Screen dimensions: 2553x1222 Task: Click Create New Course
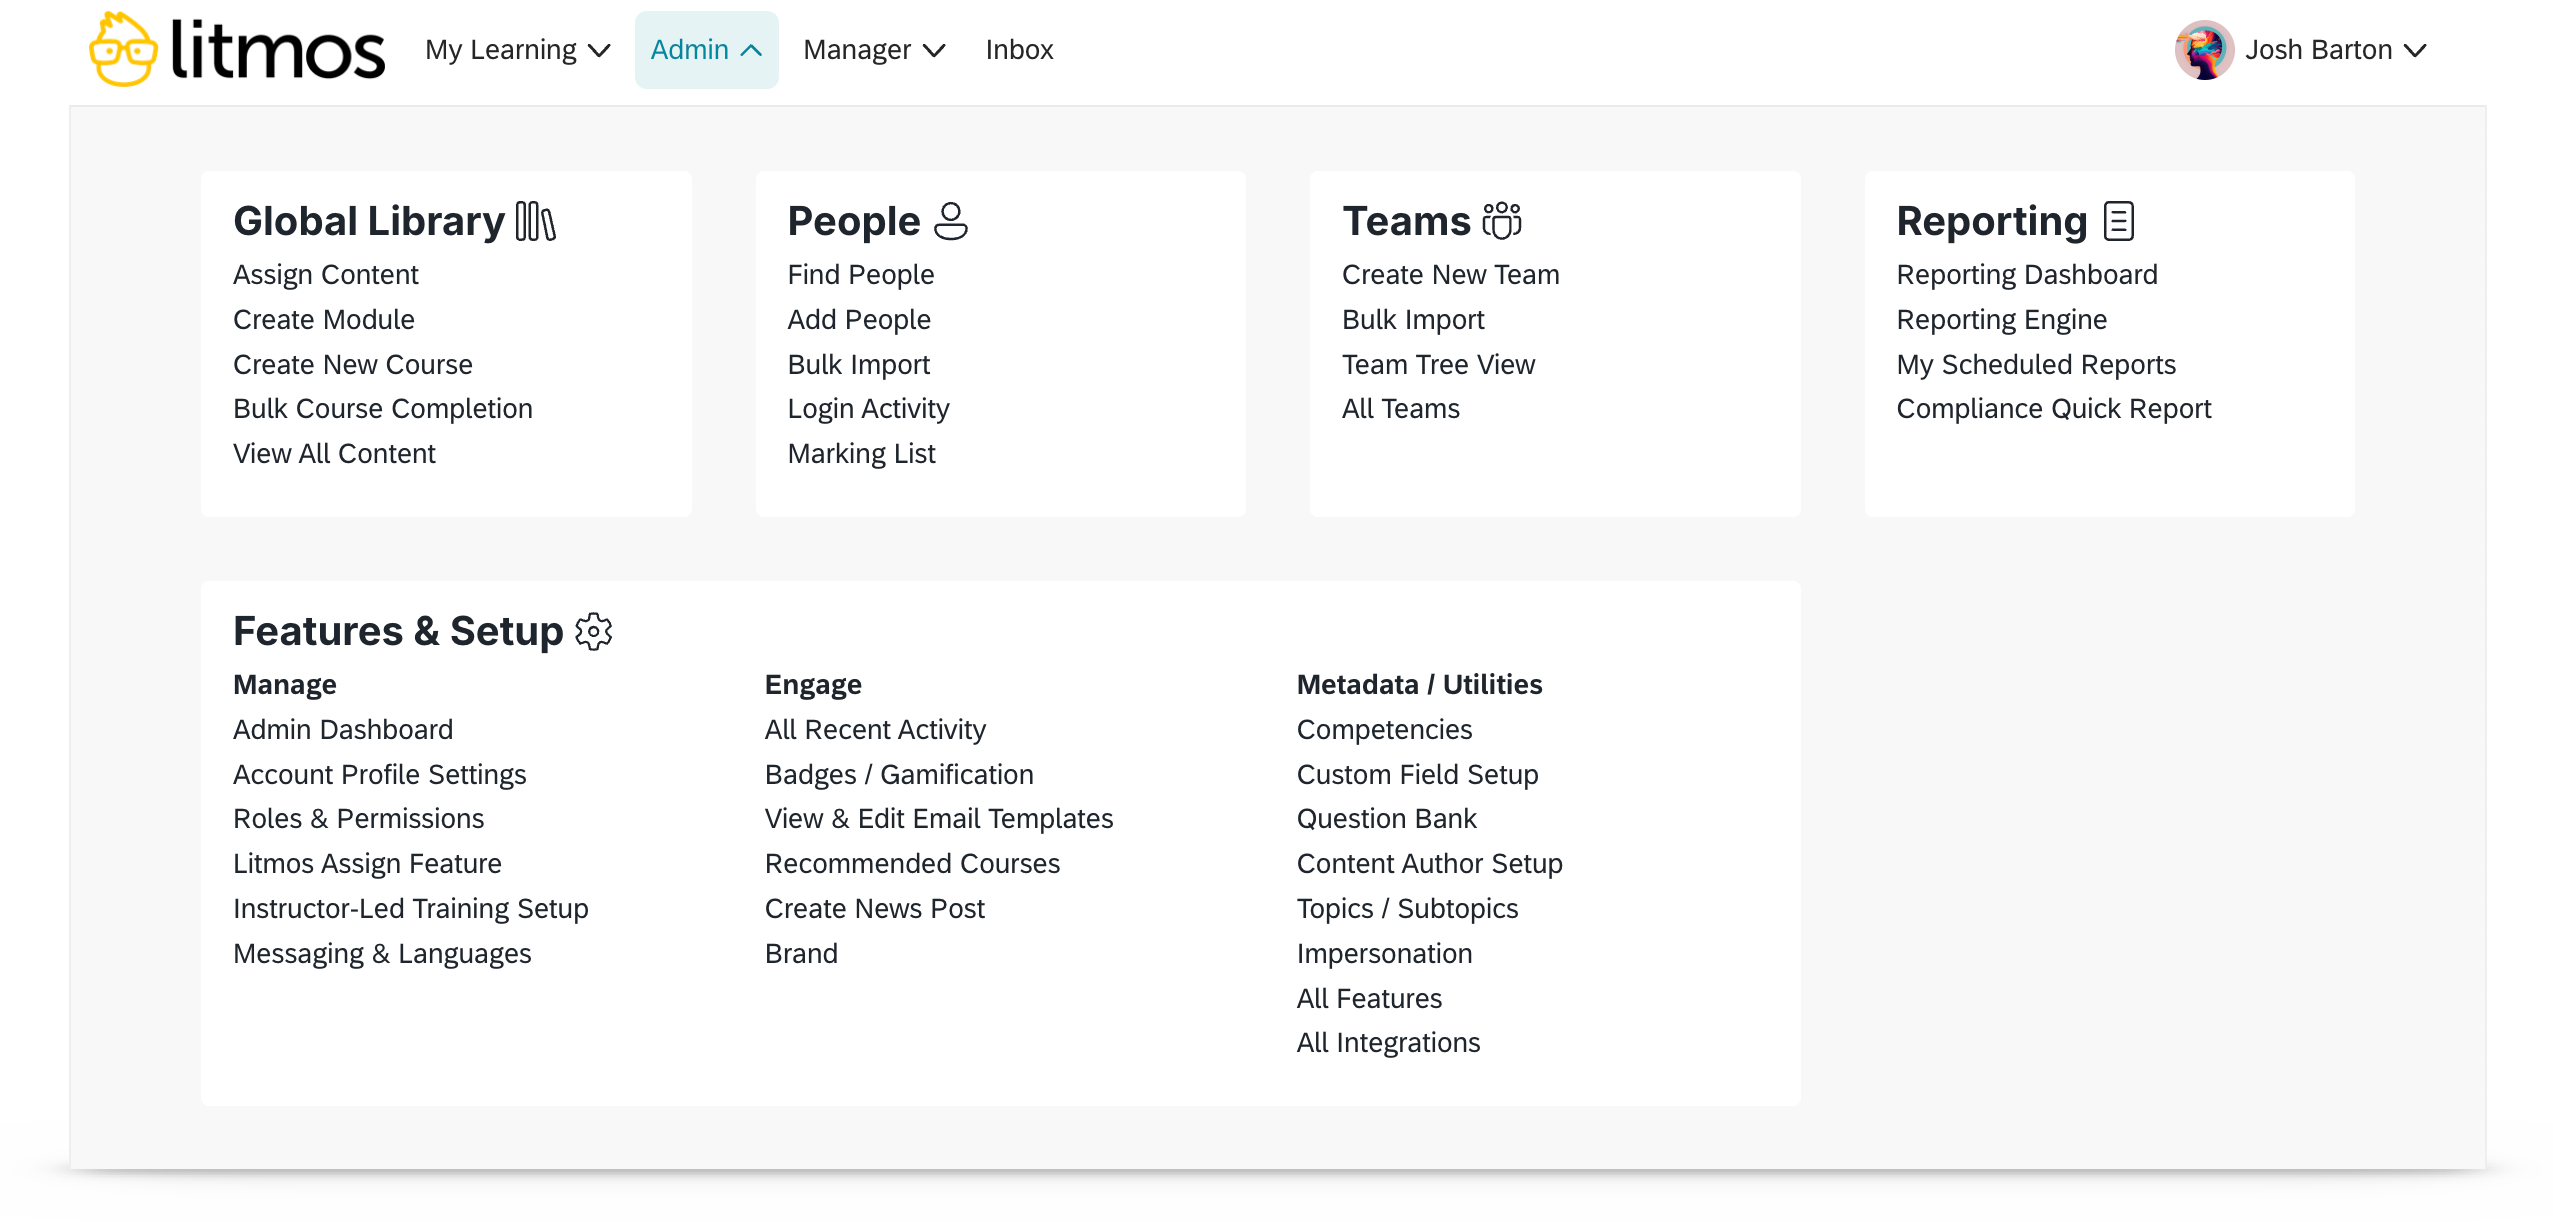(352, 364)
